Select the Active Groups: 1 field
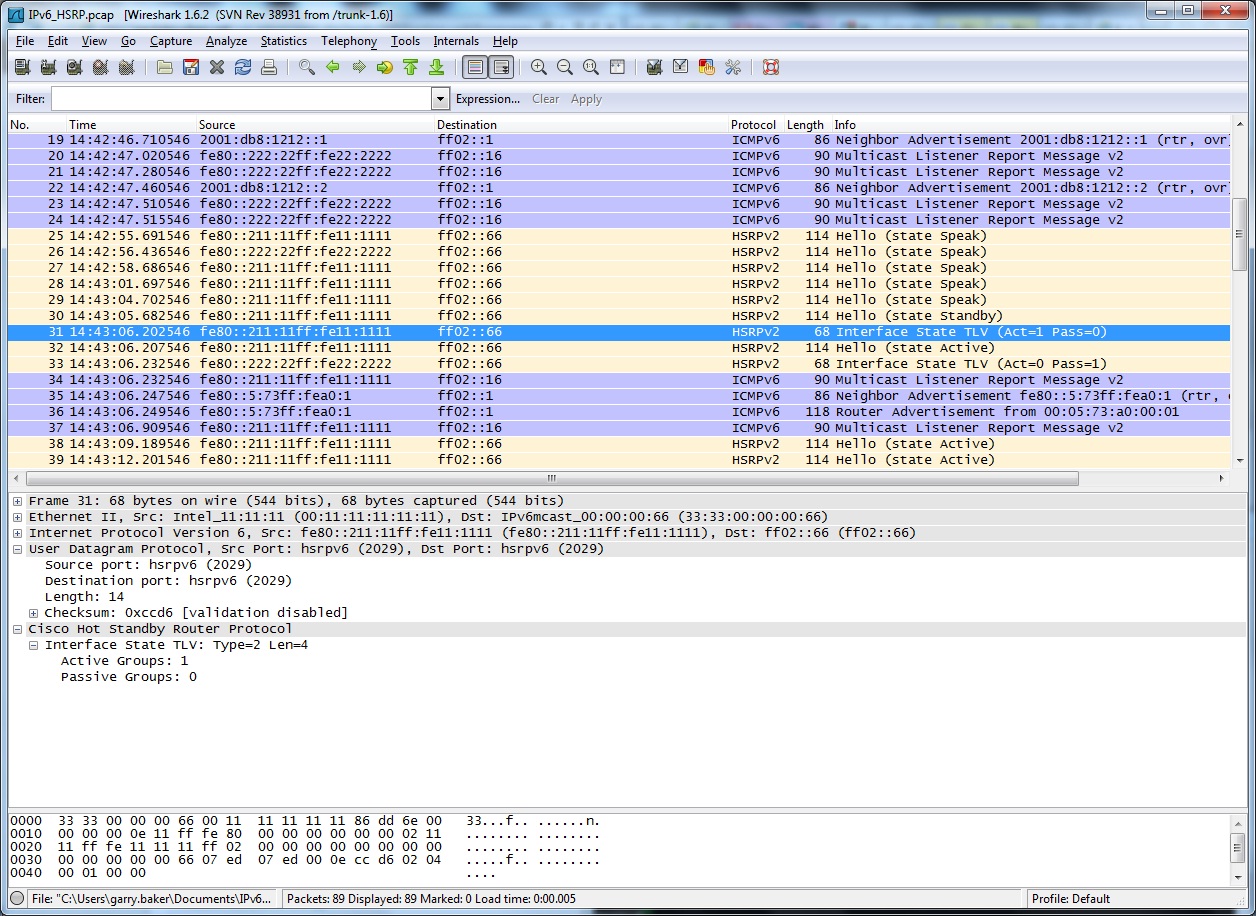The height and width of the screenshot is (916, 1256). pos(124,661)
